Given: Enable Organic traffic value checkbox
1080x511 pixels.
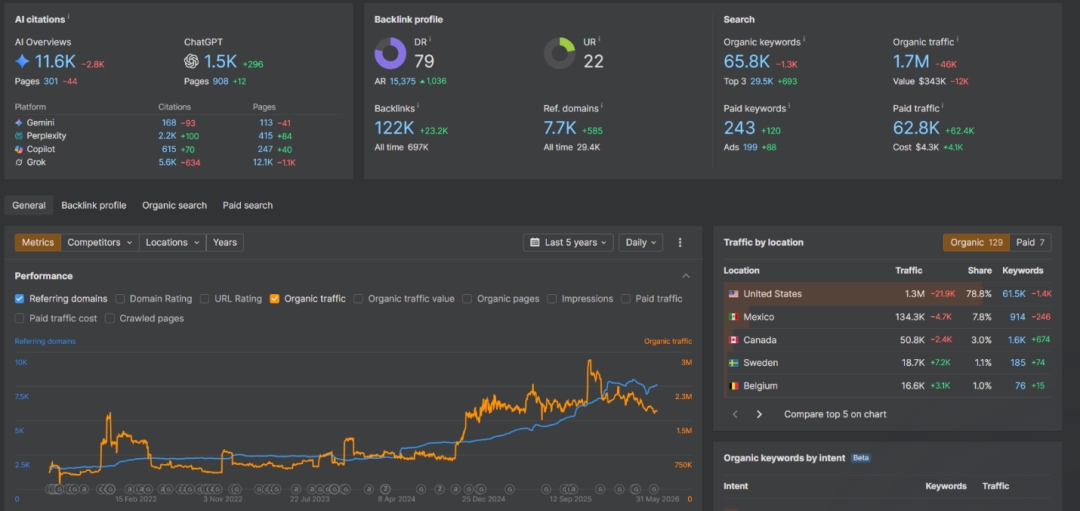Looking at the screenshot, I should point(358,299).
